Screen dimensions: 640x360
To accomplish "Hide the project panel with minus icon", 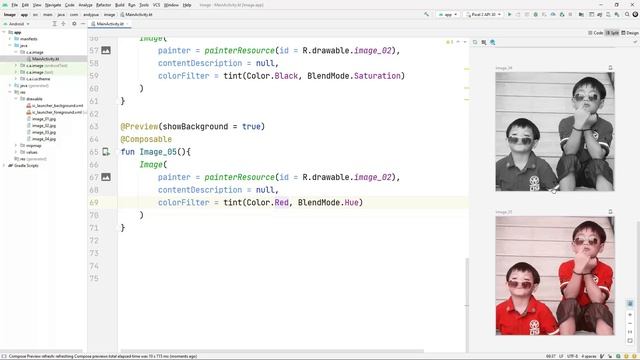I will coord(83,24).
